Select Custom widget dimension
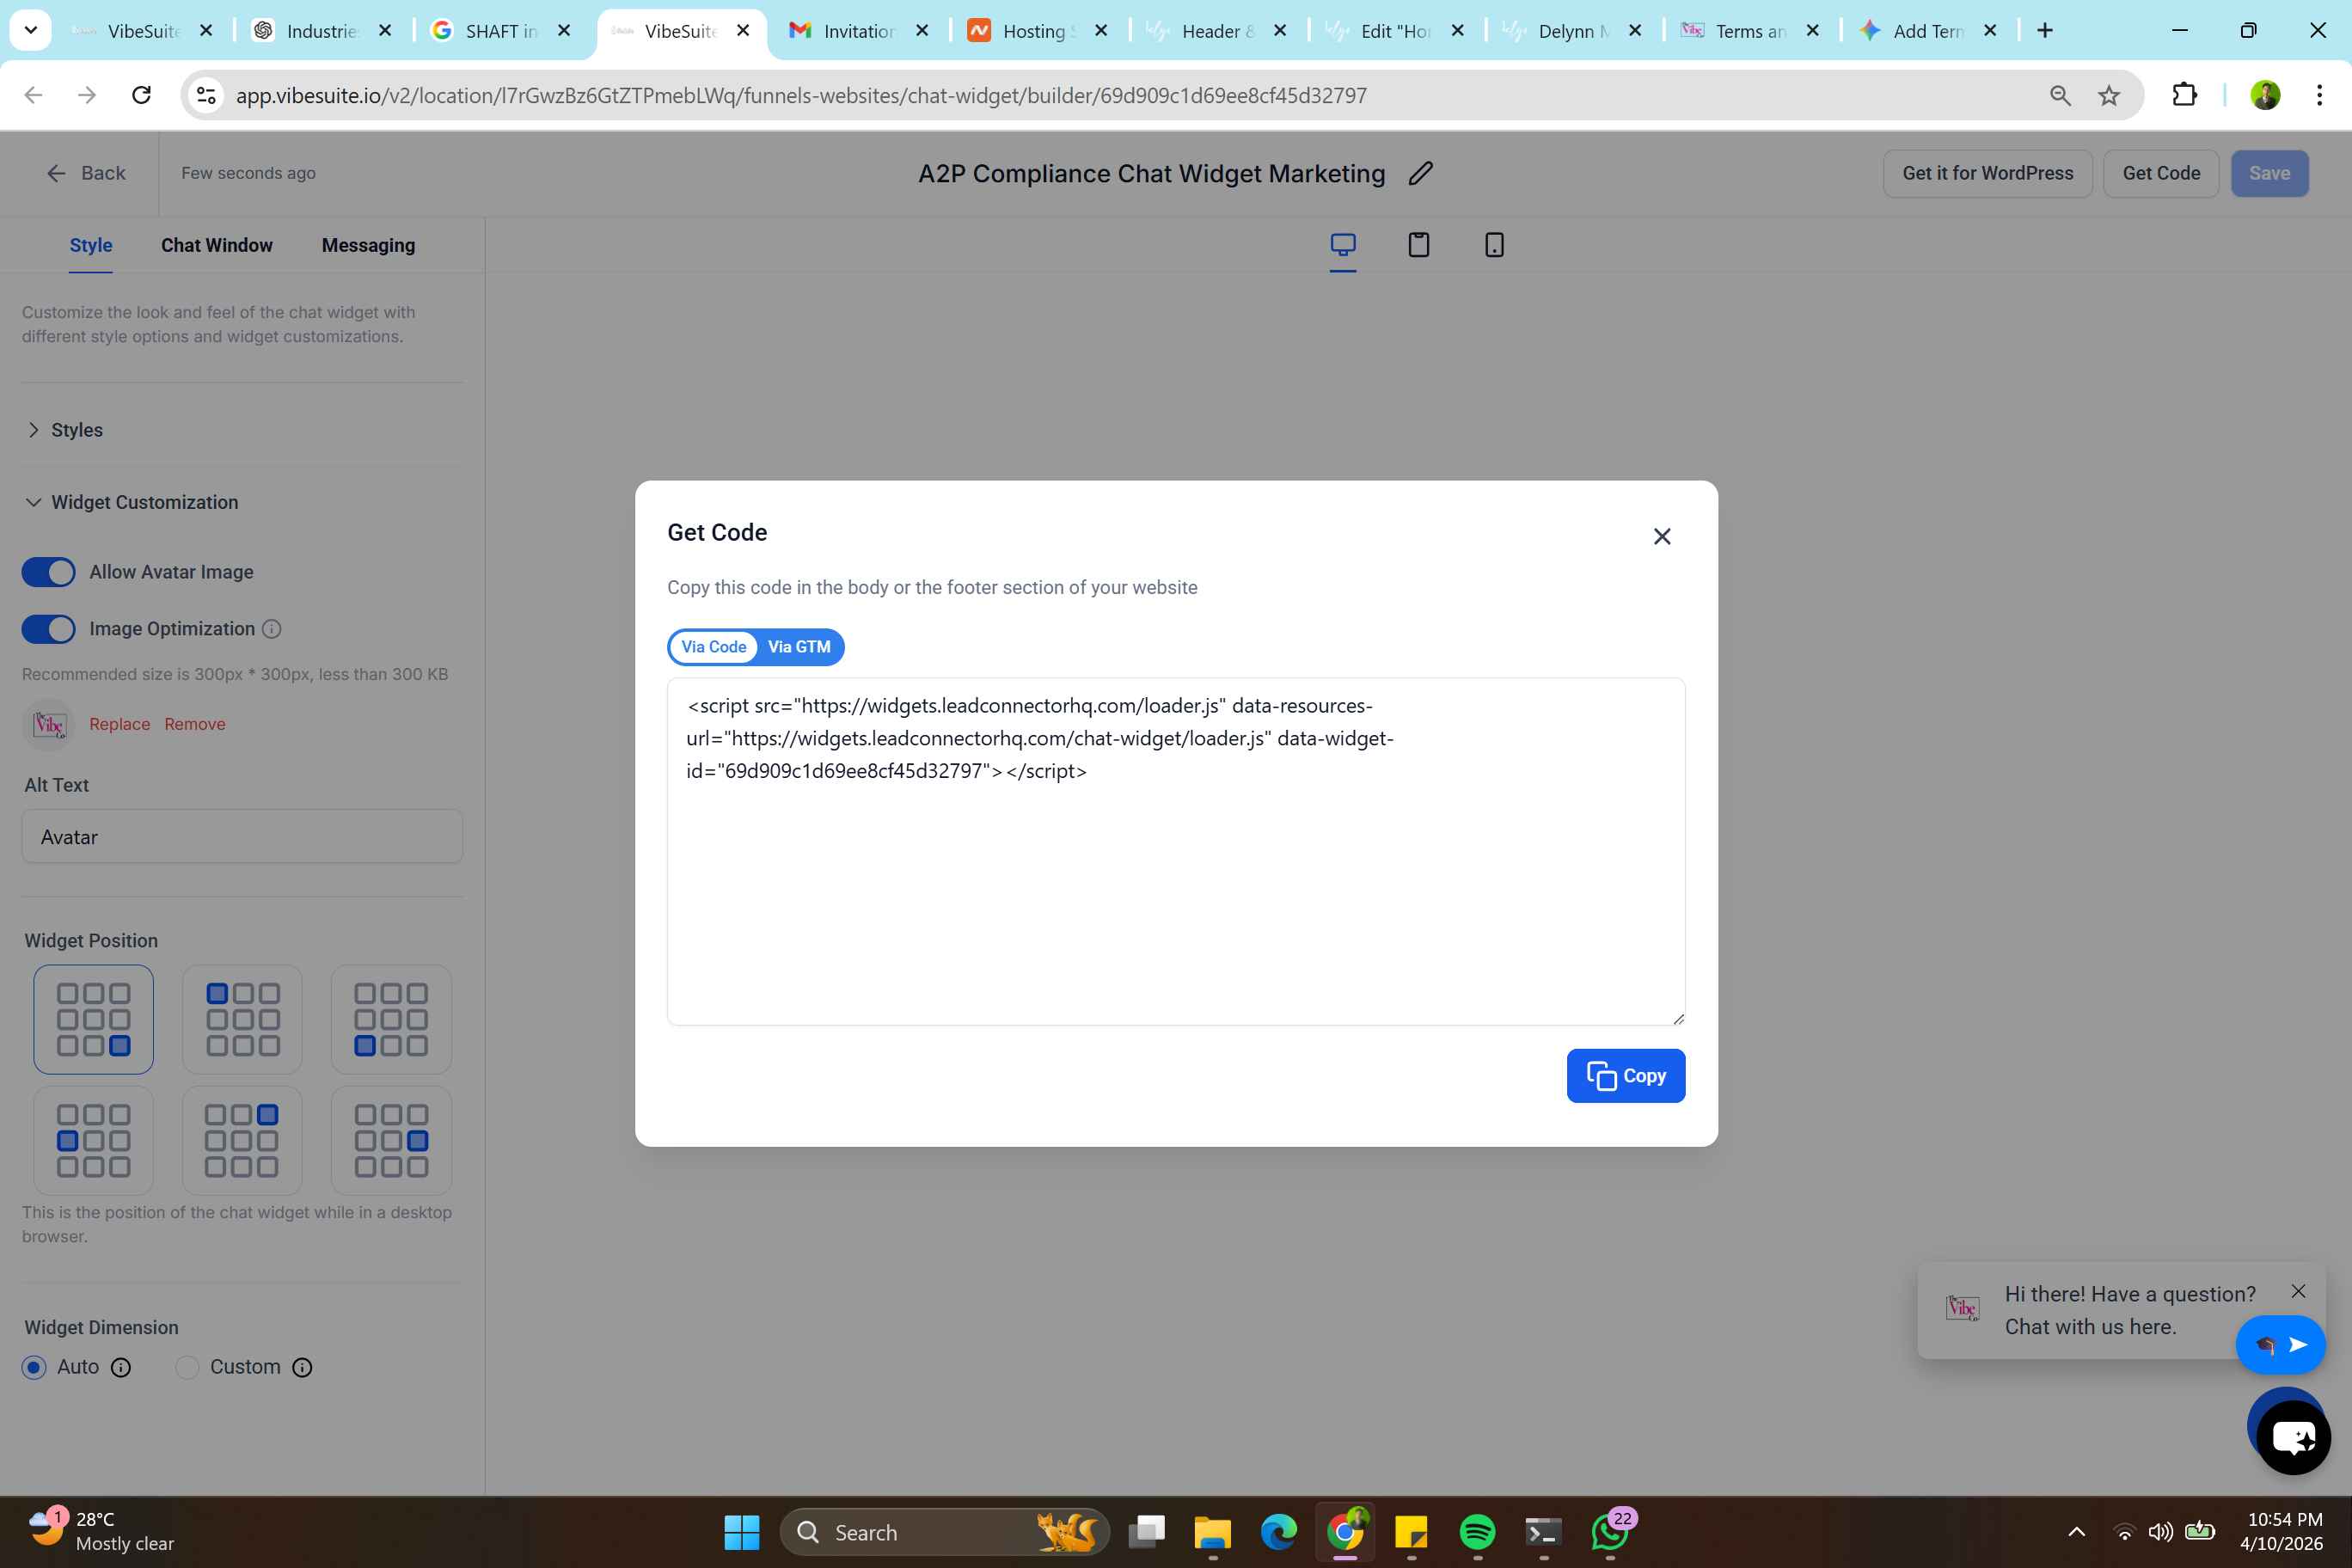The image size is (2352, 1568). click(x=187, y=1367)
